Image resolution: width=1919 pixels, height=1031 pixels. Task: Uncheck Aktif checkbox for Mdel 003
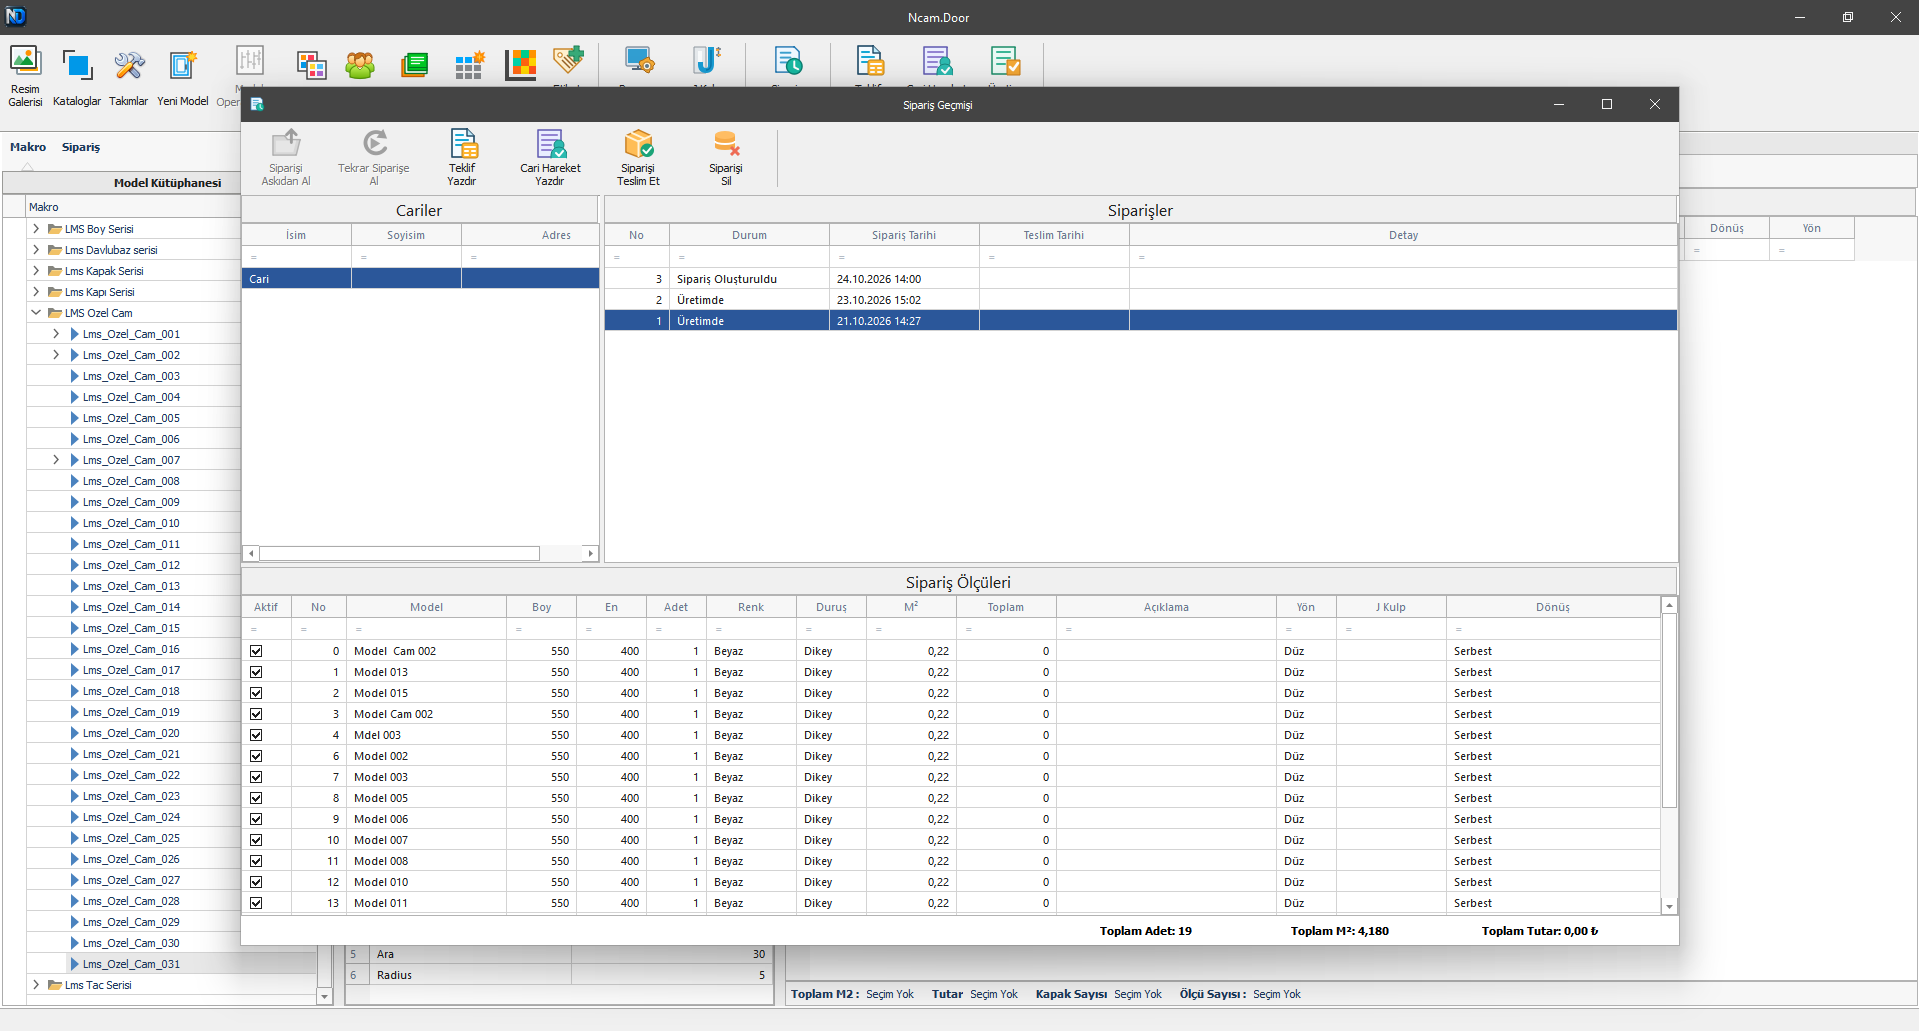pyautogui.click(x=256, y=735)
